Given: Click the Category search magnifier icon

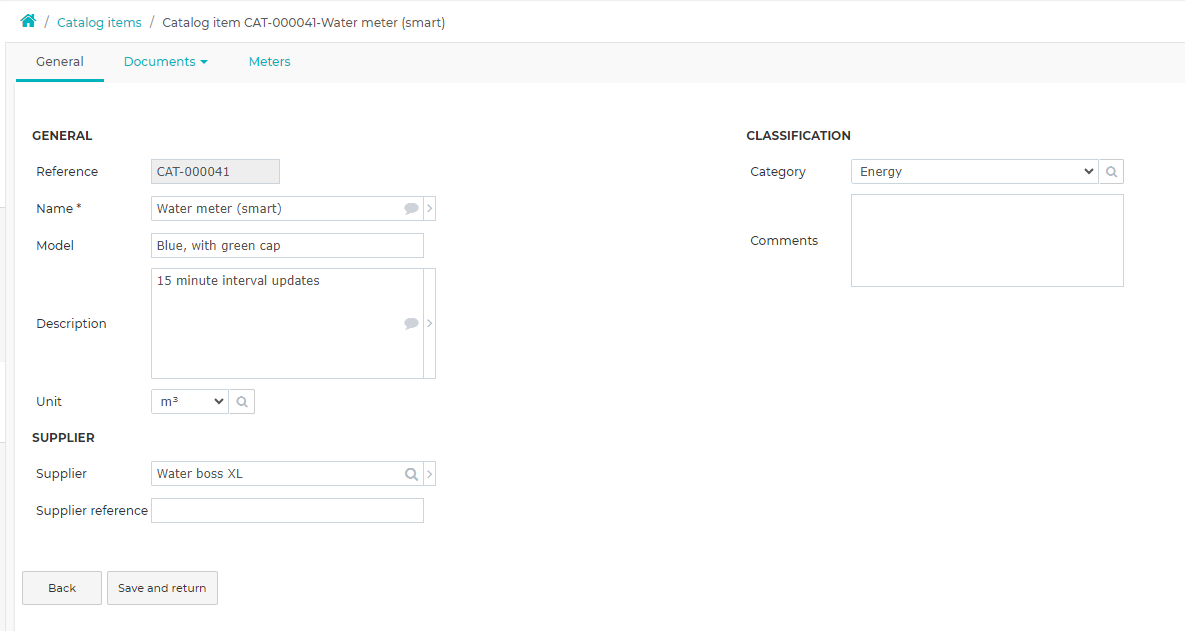Looking at the screenshot, I should tap(1111, 172).
